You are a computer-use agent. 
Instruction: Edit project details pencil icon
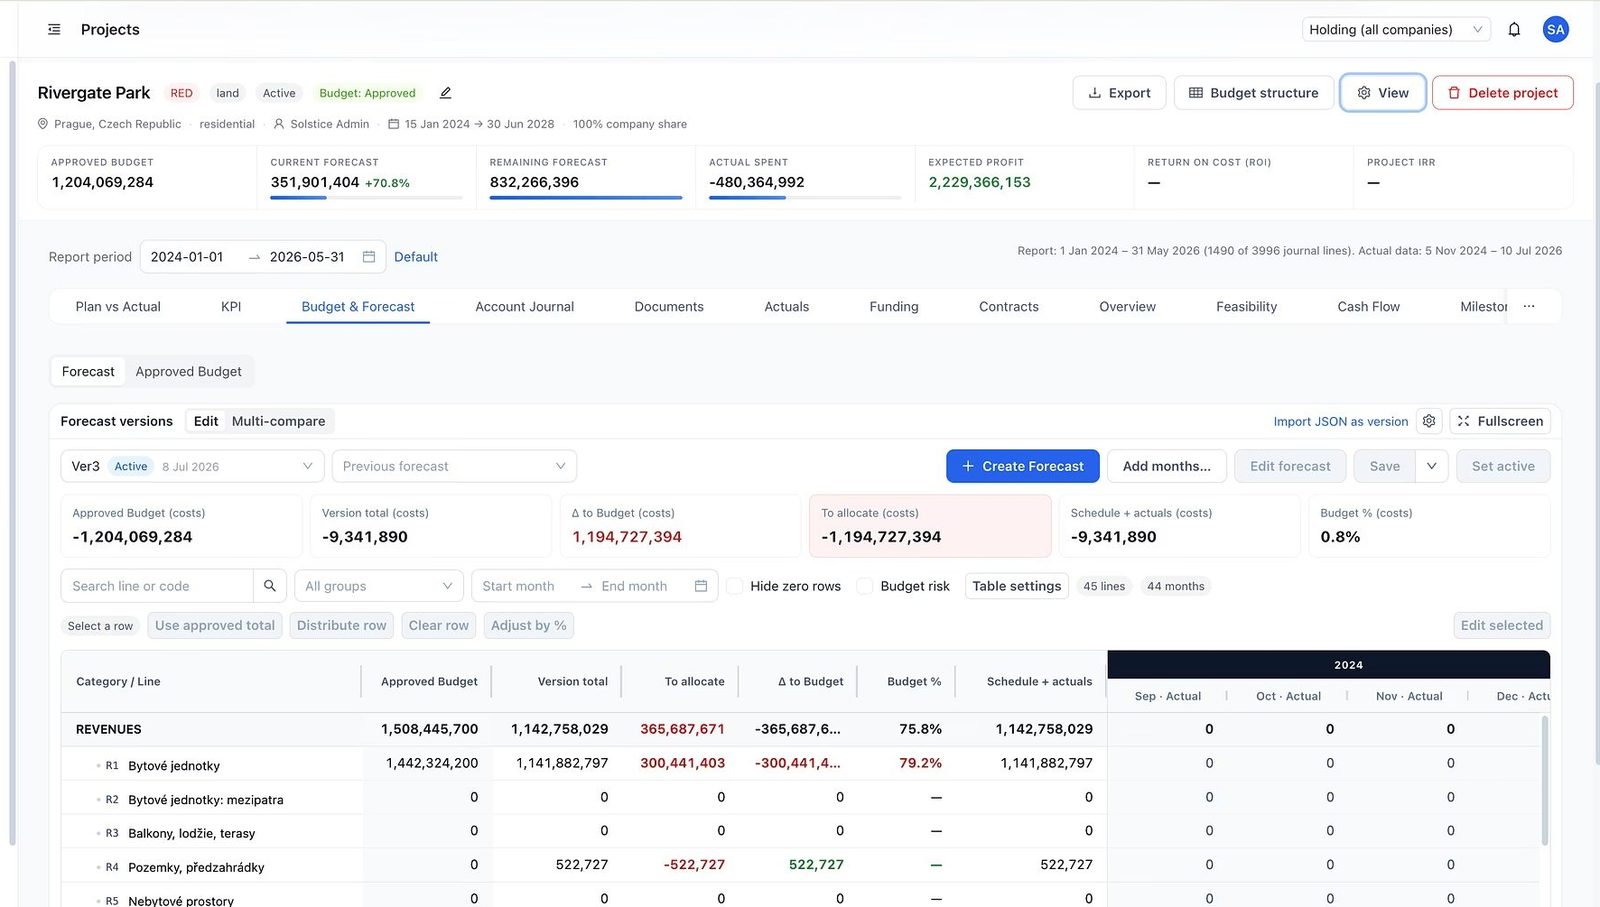(446, 93)
